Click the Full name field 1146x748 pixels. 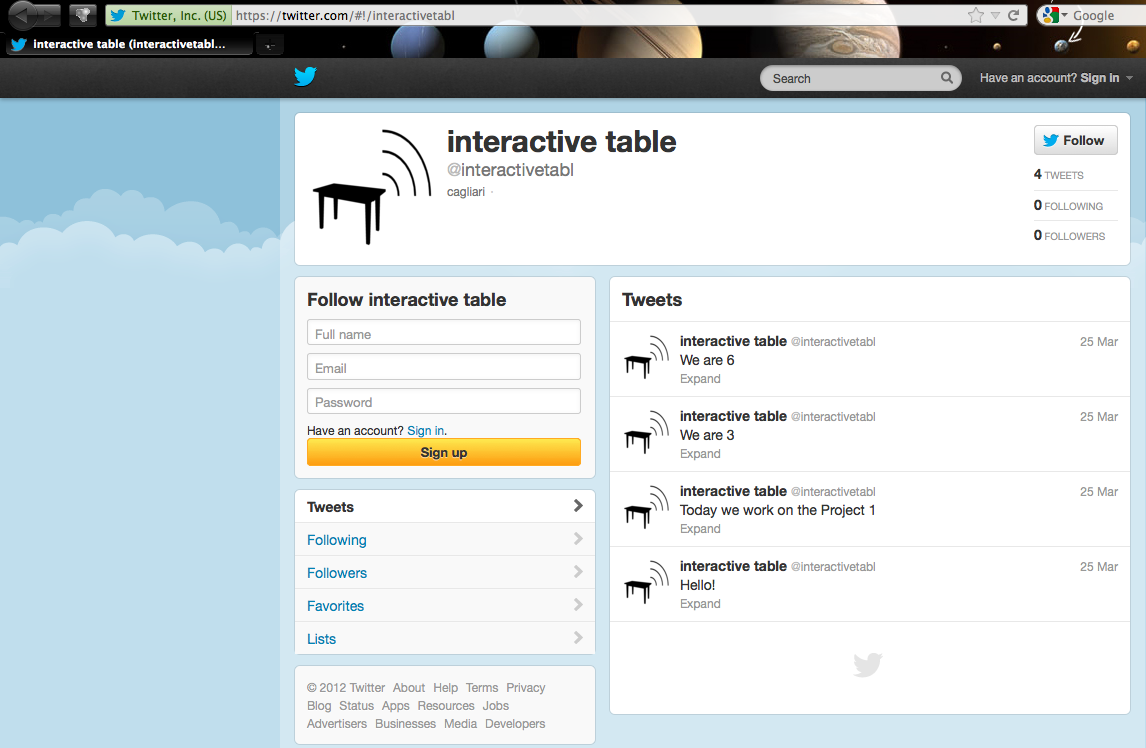click(444, 333)
